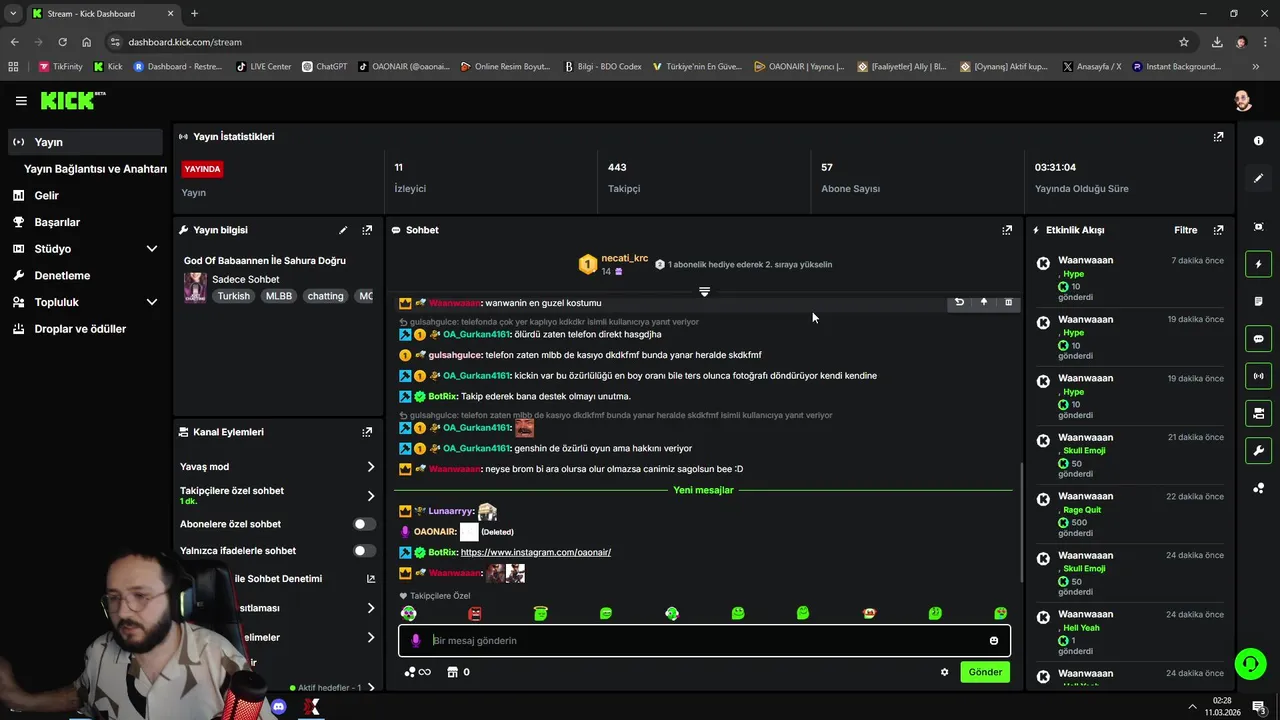The width and height of the screenshot is (1280, 720).
Task: Expand the Topluluk sidebar section
Action: point(152,302)
